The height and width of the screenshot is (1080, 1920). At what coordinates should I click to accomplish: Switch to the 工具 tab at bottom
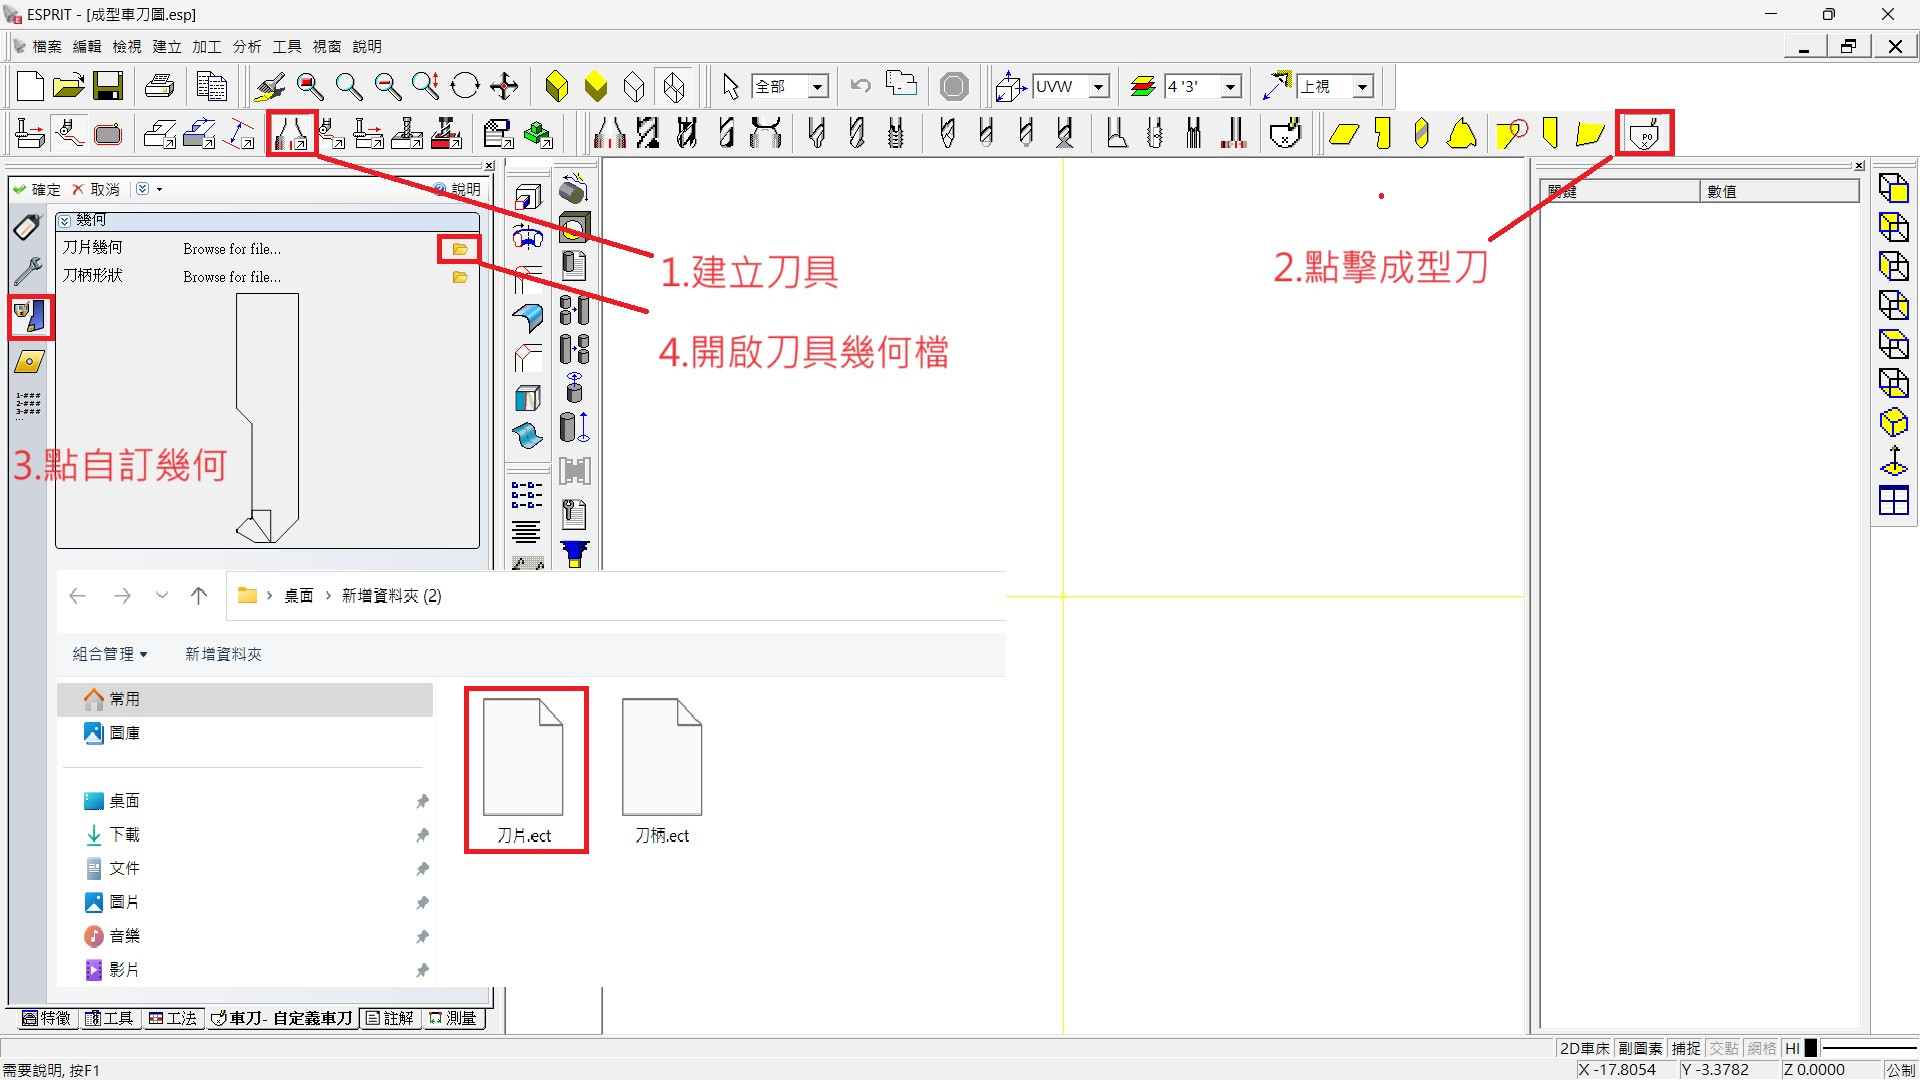[x=109, y=1018]
